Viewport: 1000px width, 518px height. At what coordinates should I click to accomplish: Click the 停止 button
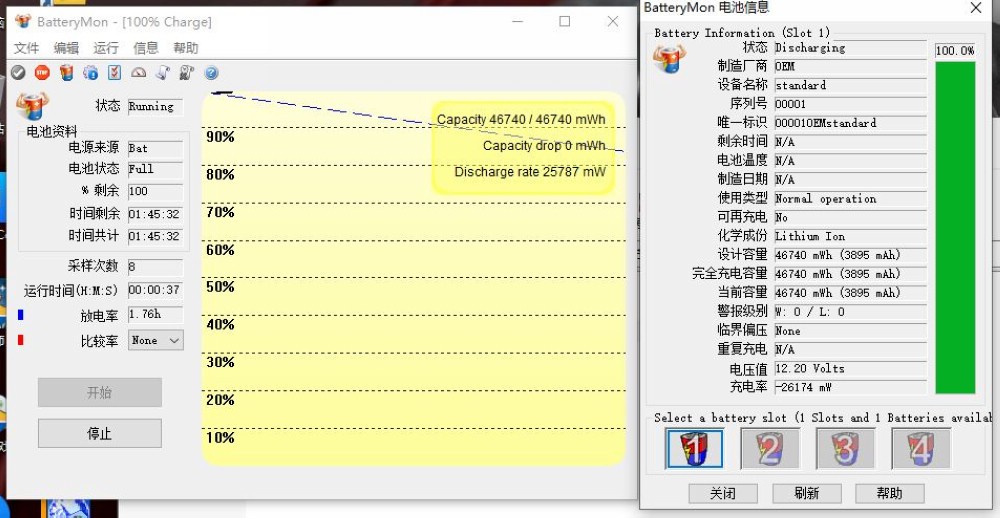coord(99,433)
